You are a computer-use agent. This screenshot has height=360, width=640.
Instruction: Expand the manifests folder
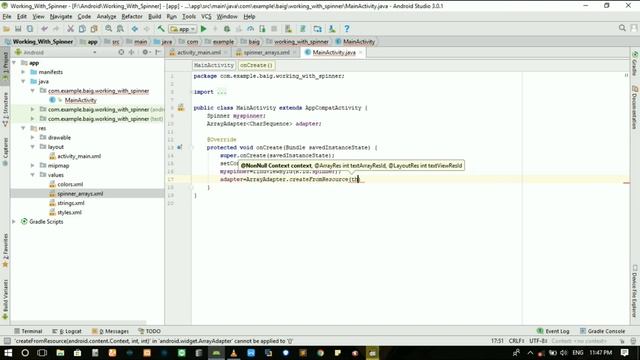point(23,72)
